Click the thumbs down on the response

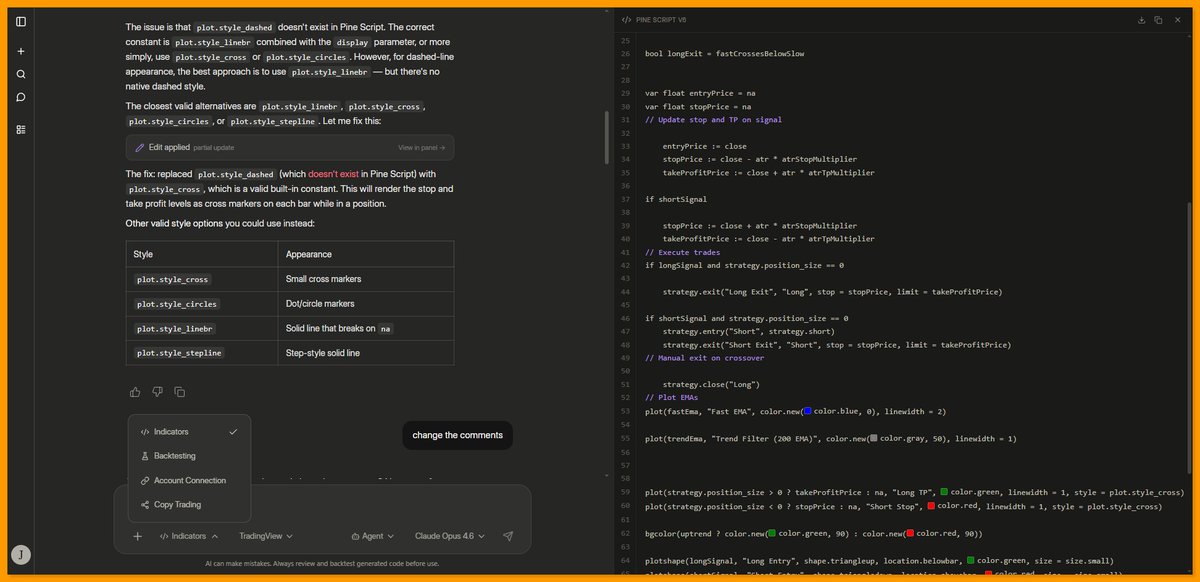point(157,391)
